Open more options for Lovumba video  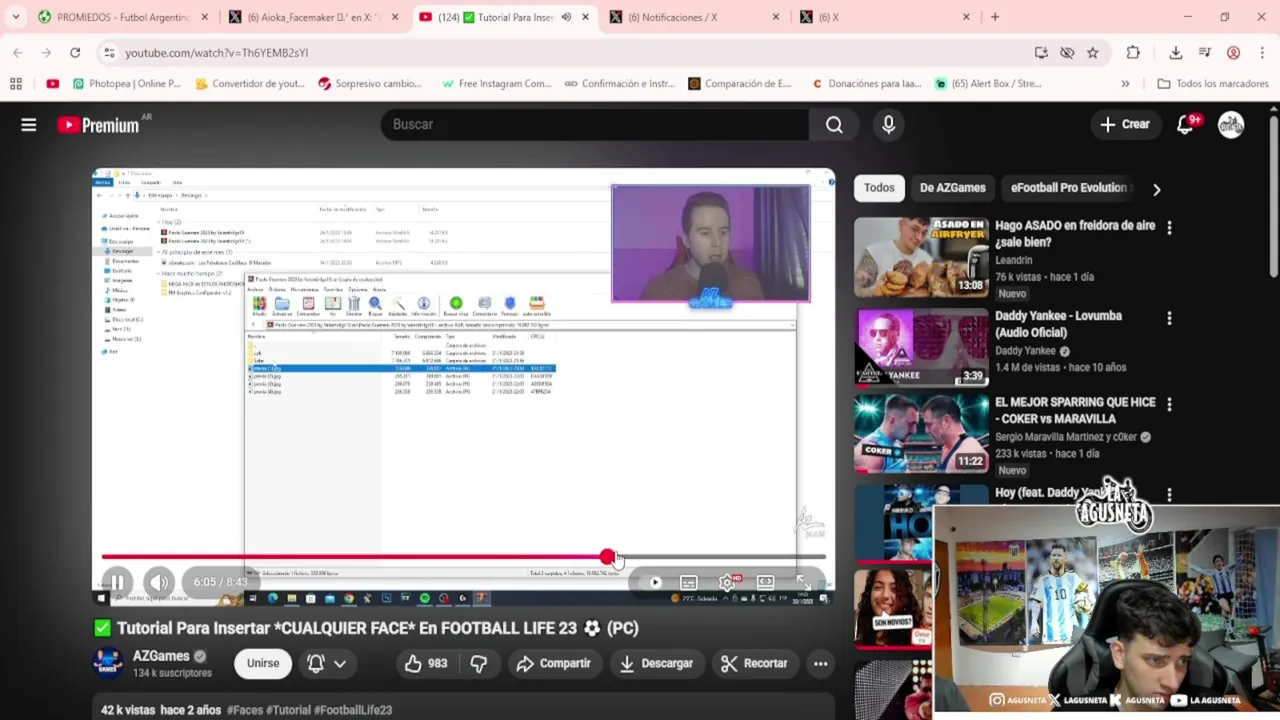click(1169, 318)
